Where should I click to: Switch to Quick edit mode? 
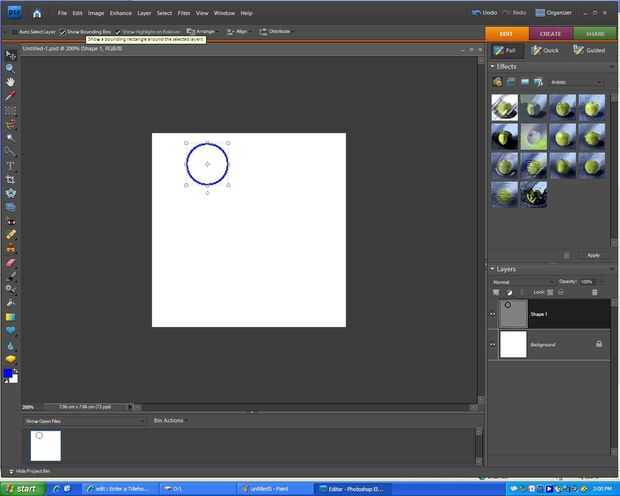545,51
